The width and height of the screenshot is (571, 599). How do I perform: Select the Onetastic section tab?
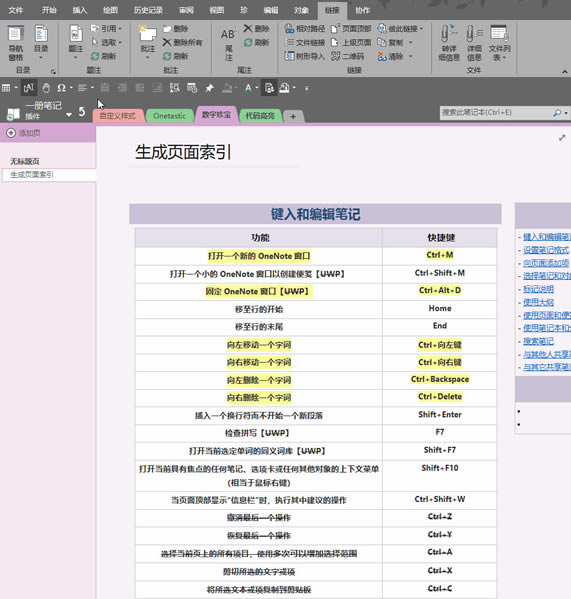(169, 116)
